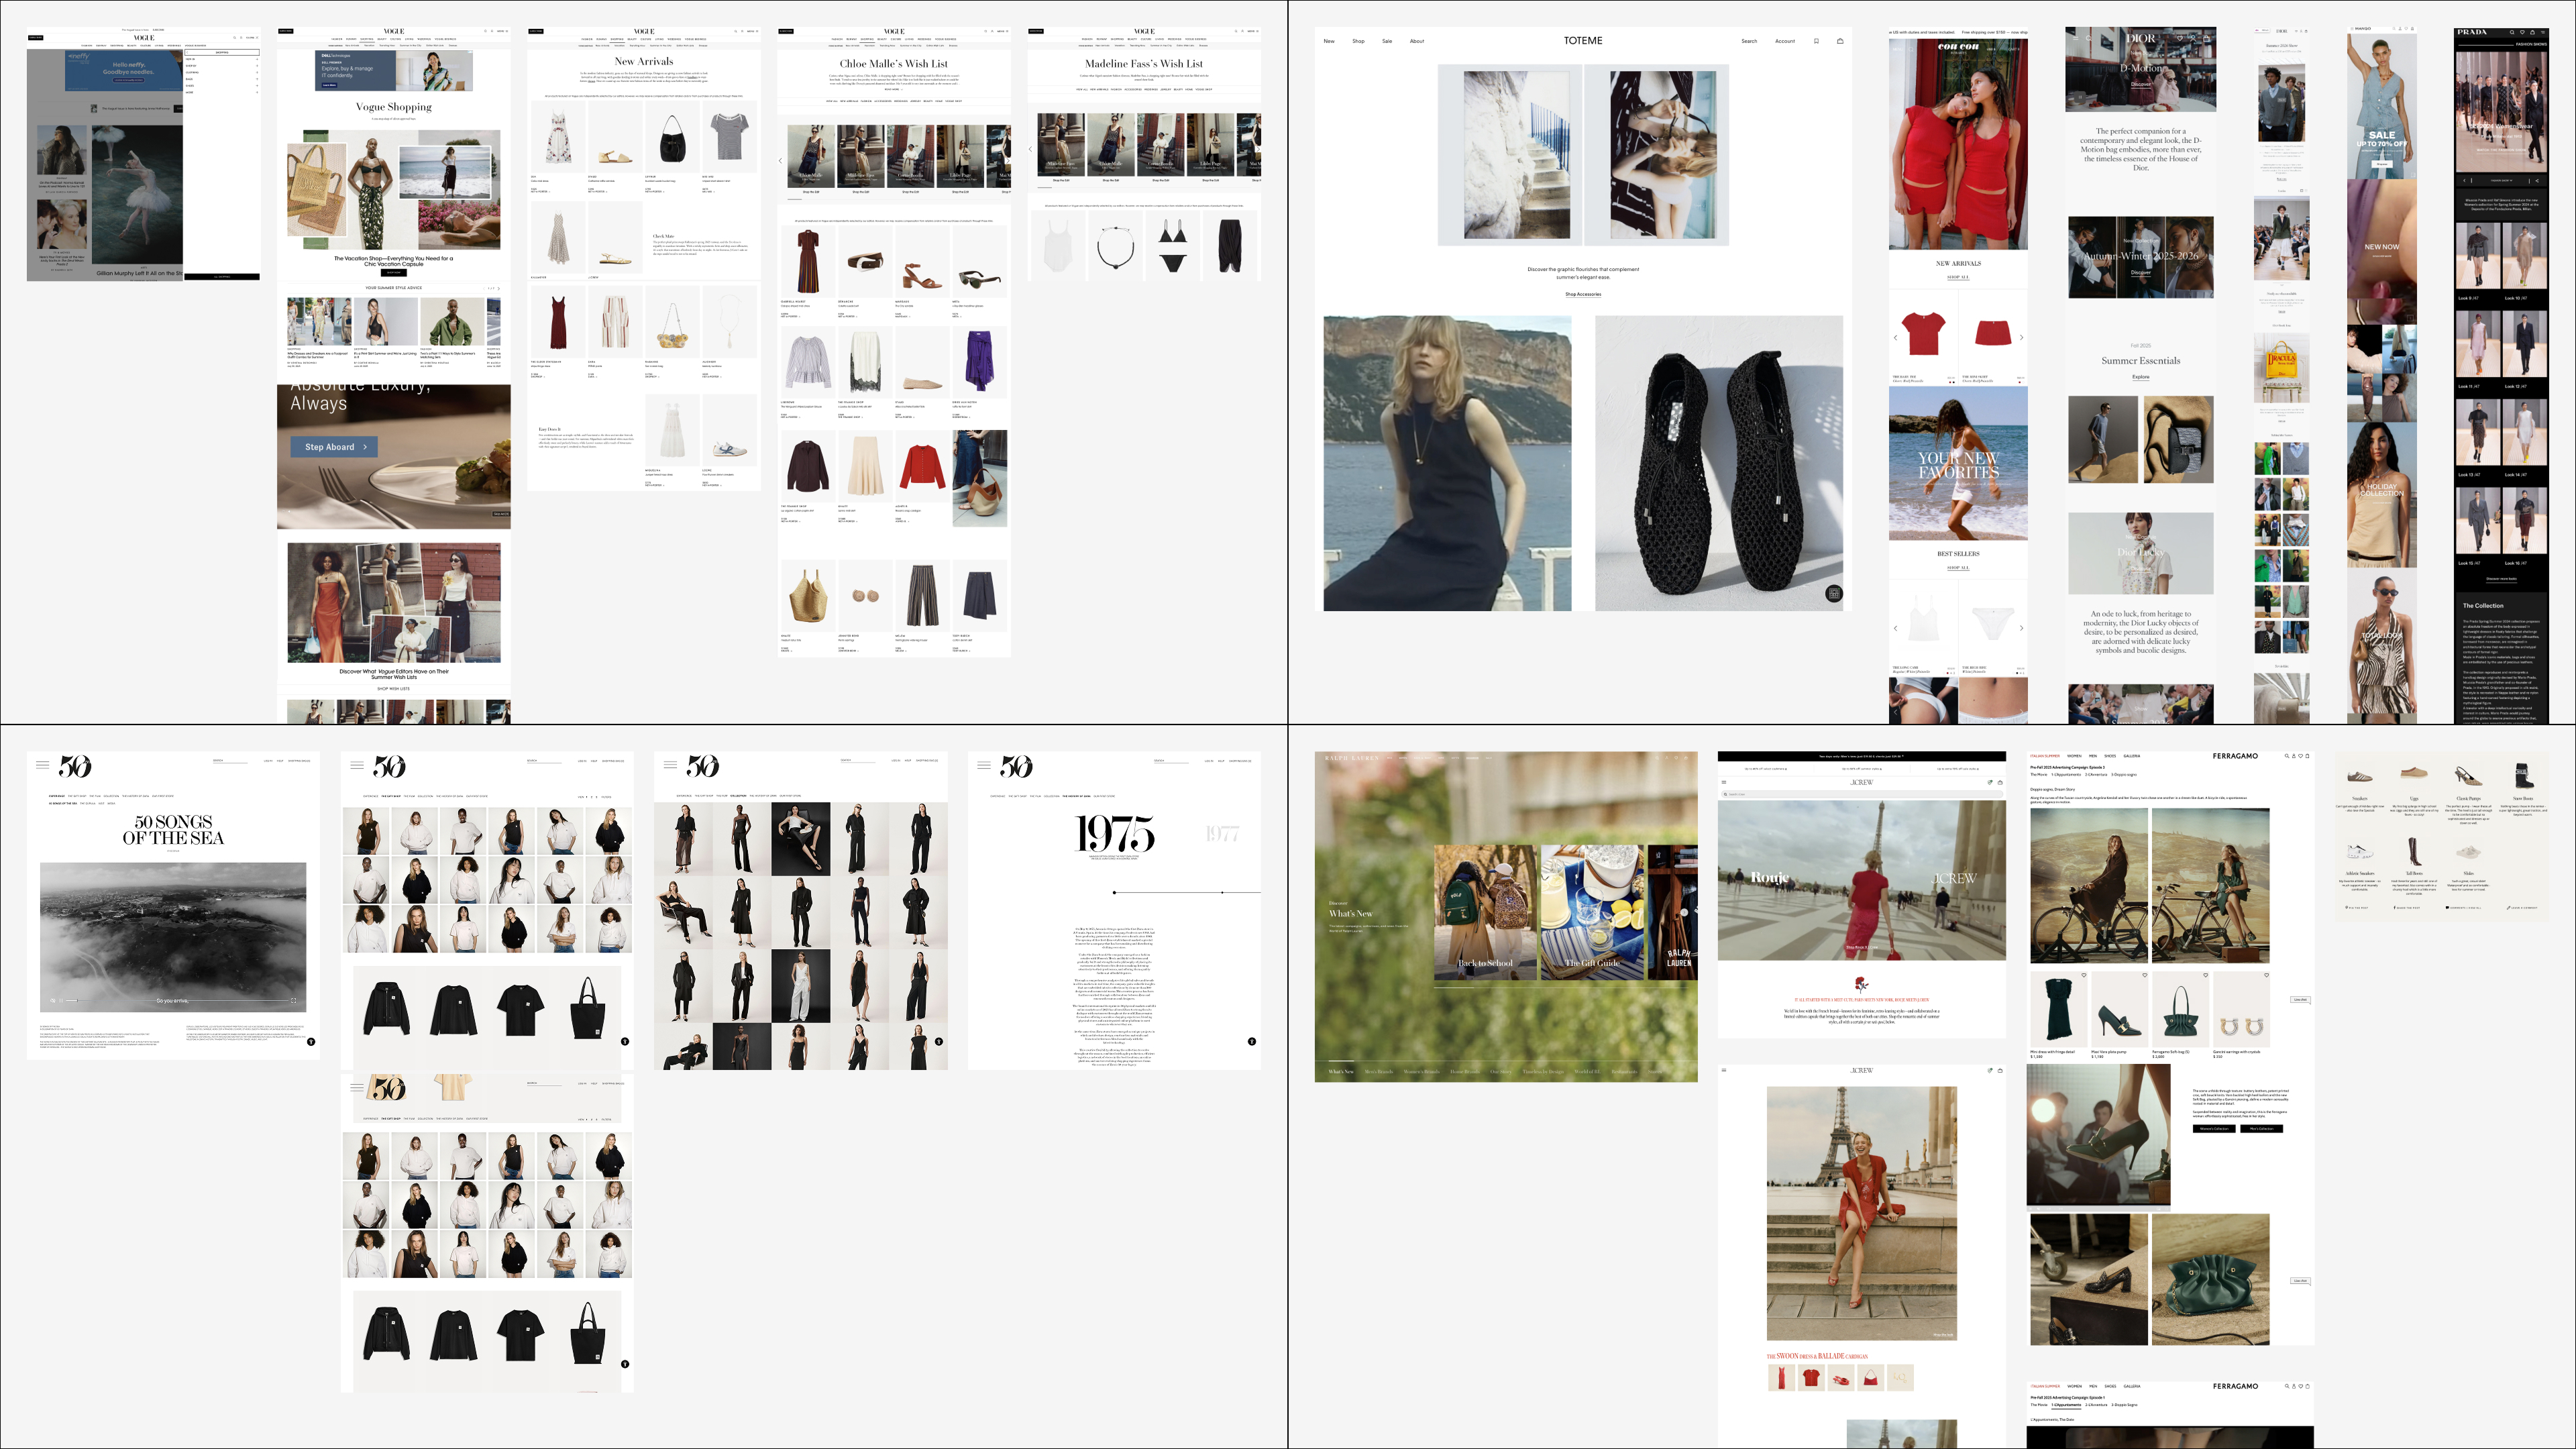Open accessibility icon on the 1975 history page
Viewport: 2576px width, 1449px height.
pyautogui.click(x=1251, y=1042)
